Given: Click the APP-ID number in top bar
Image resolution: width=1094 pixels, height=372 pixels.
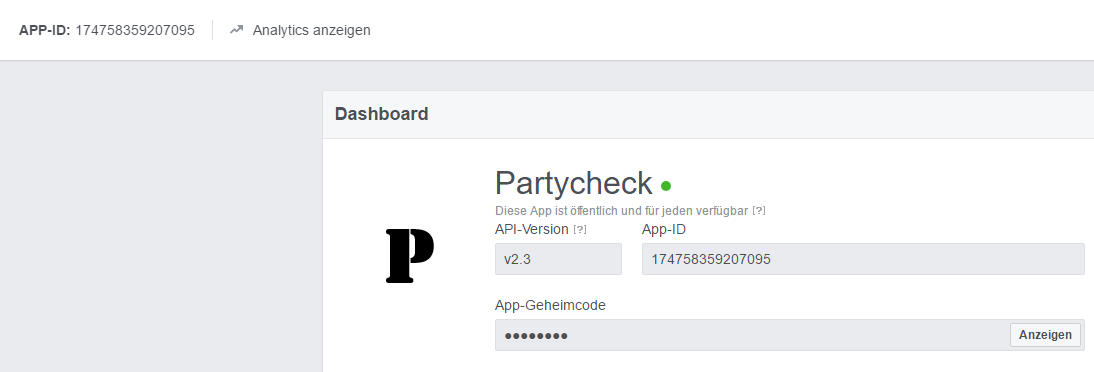Looking at the screenshot, I should point(135,30).
